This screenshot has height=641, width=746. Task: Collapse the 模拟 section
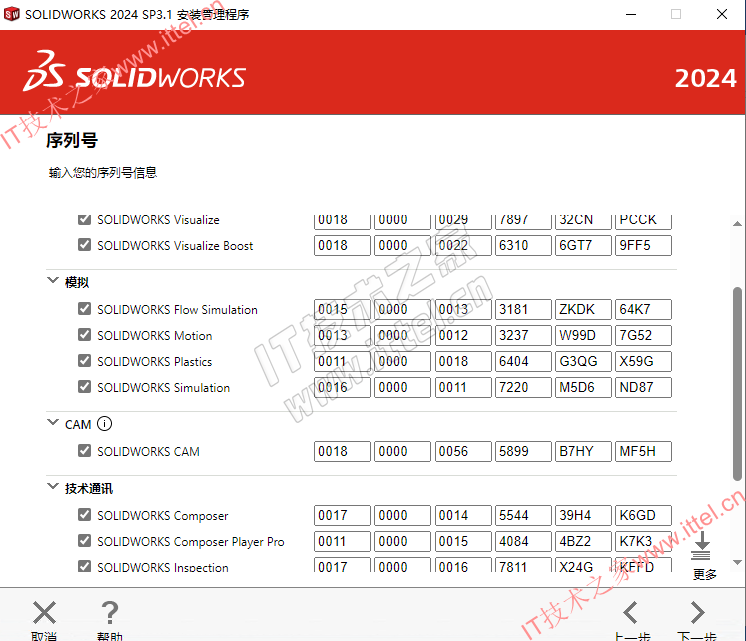[53, 280]
